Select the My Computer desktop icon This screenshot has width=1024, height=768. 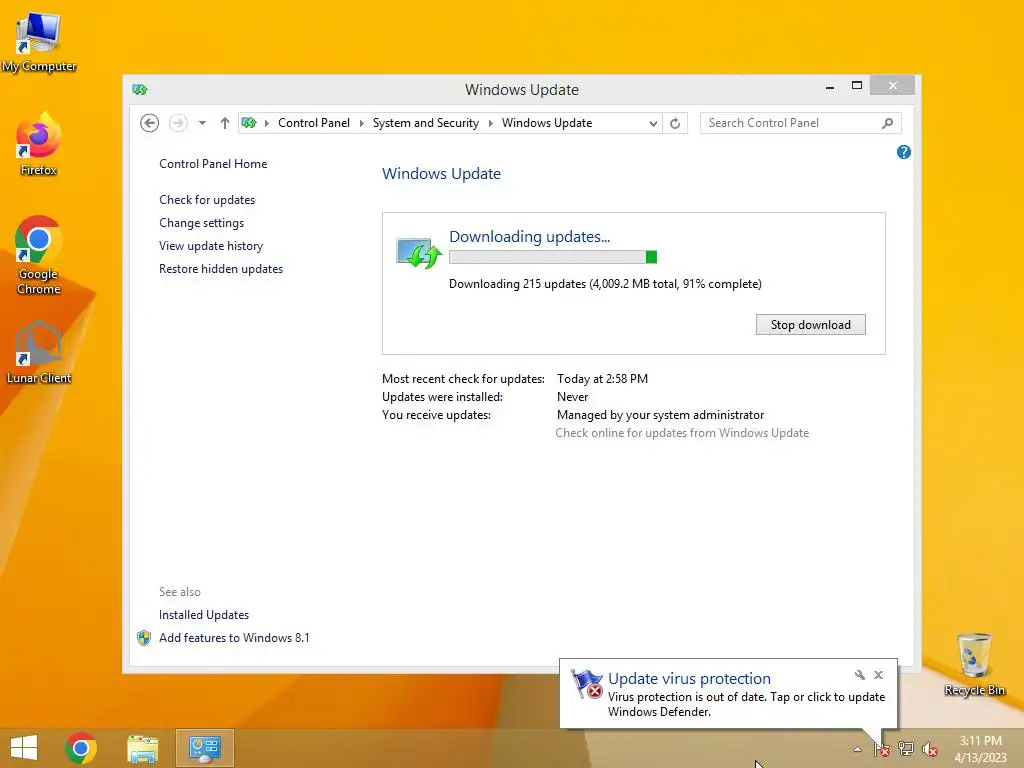click(39, 42)
